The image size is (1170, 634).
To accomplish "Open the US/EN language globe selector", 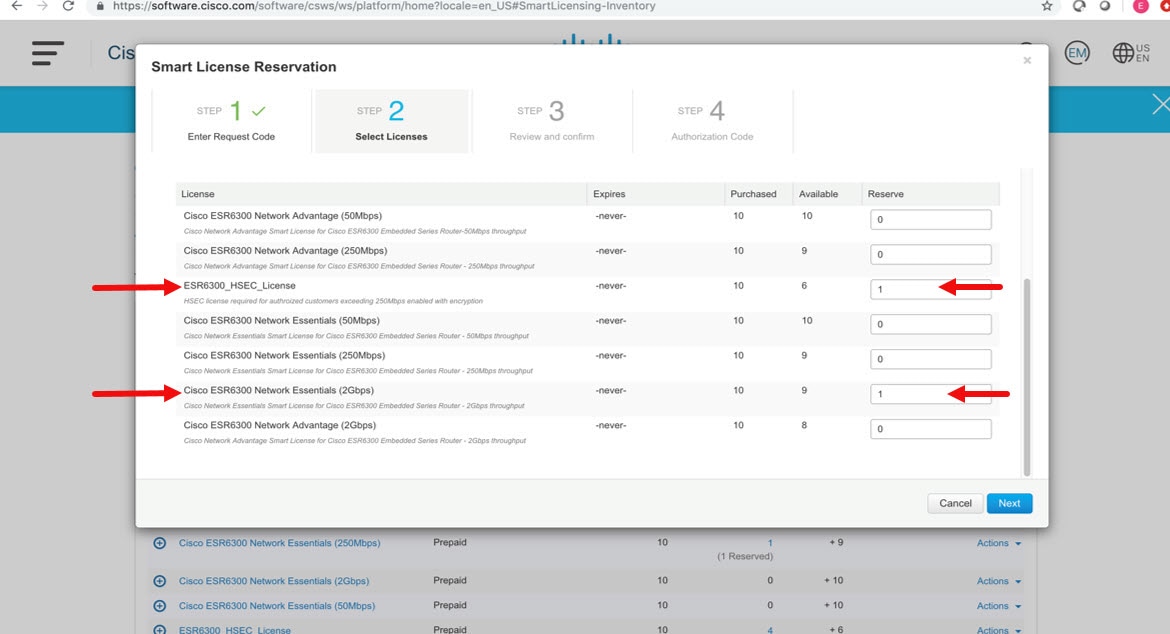I will pyautogui.click(x=1122, y=53).
